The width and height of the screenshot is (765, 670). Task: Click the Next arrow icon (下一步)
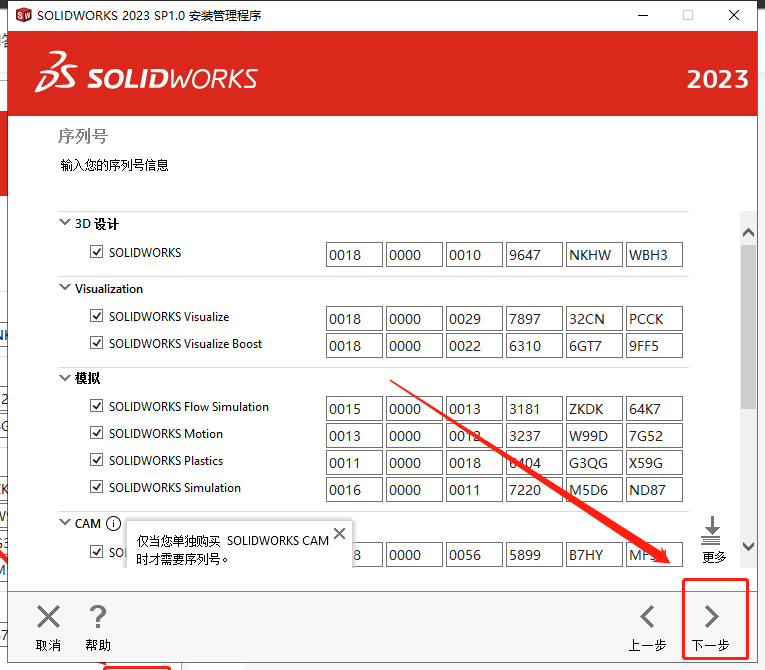pyautogui.click(x=711, y=616)
